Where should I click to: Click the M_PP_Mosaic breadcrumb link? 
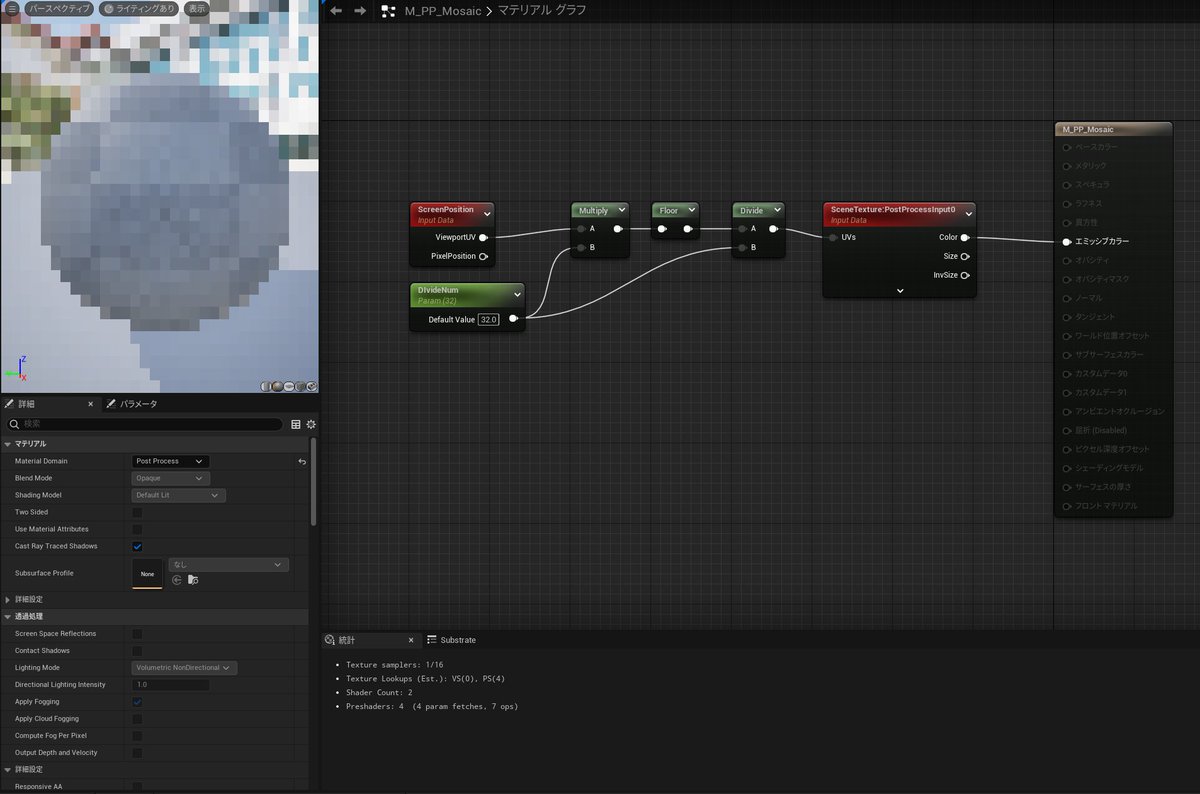(441, 12)
